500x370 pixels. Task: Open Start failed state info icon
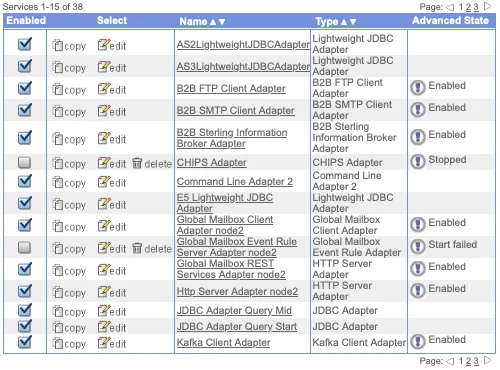pos(418,246)
